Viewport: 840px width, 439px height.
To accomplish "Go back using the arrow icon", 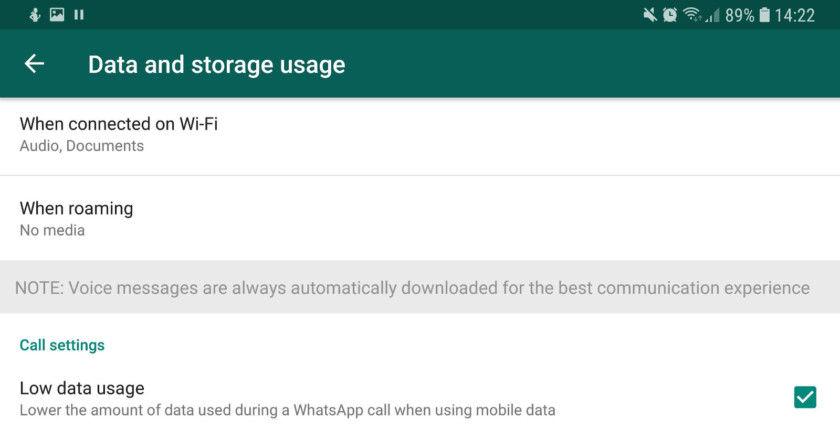I will 34,64.
